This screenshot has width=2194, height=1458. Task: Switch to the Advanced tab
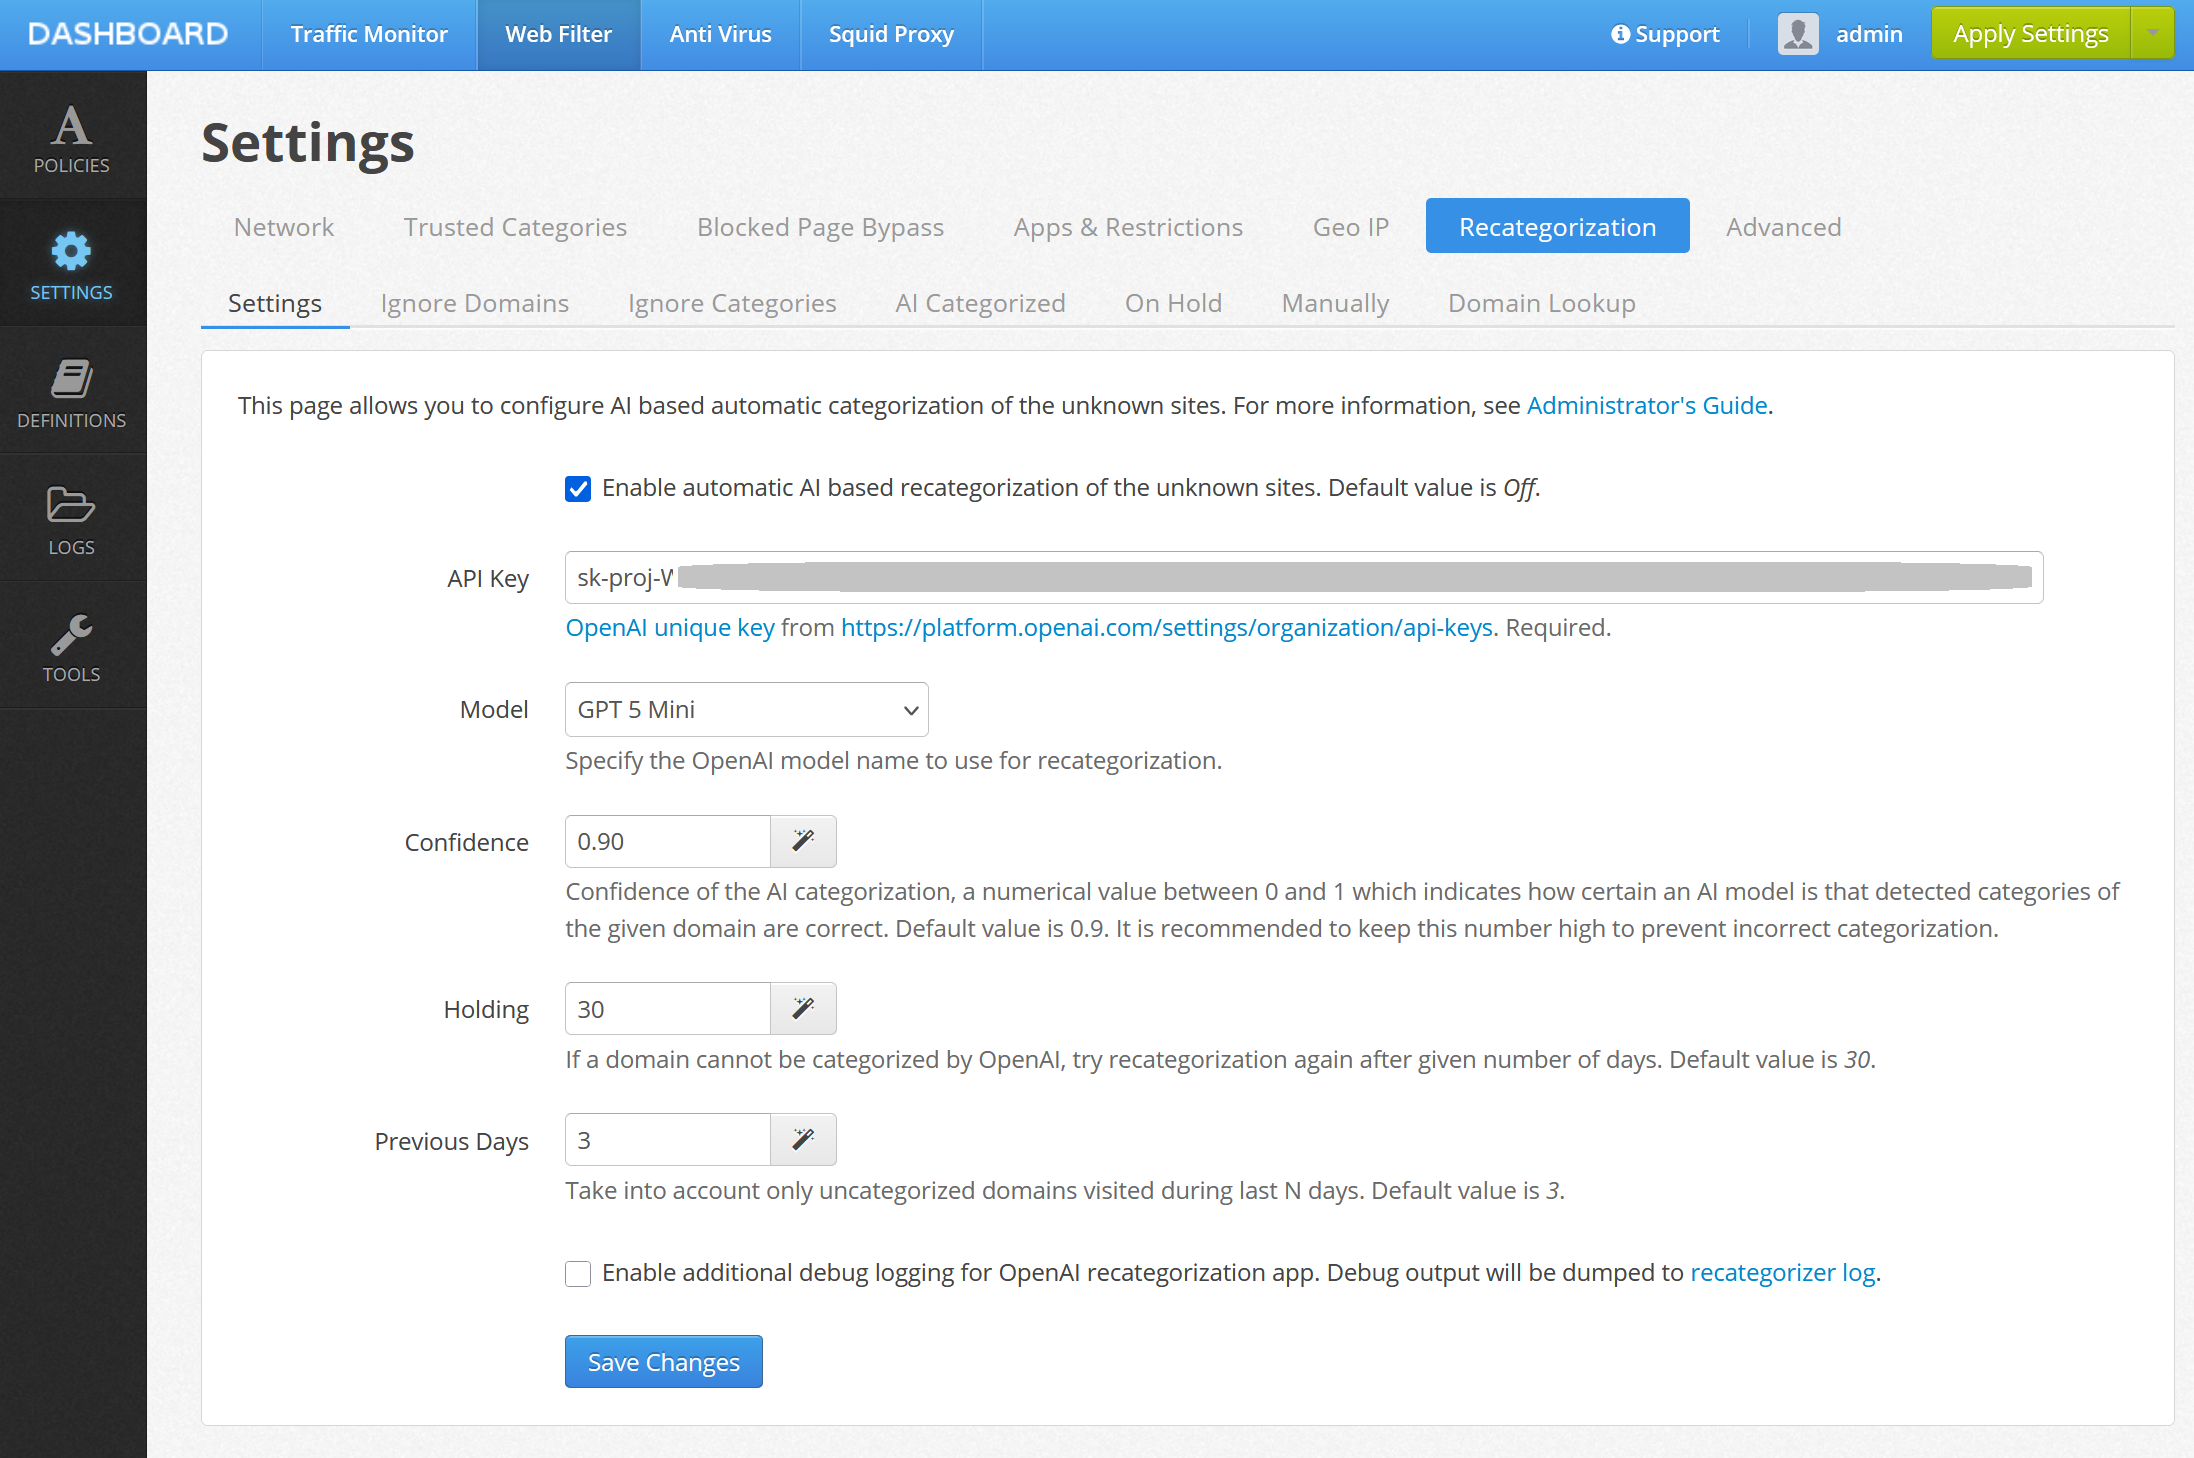pyautogui.click(x=1783, y=227)
